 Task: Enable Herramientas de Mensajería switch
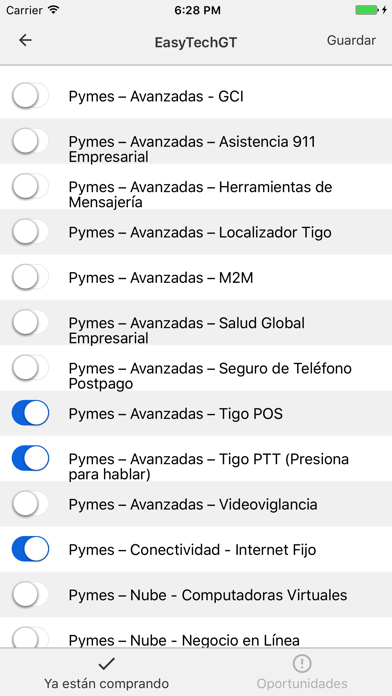coord(30,186)
